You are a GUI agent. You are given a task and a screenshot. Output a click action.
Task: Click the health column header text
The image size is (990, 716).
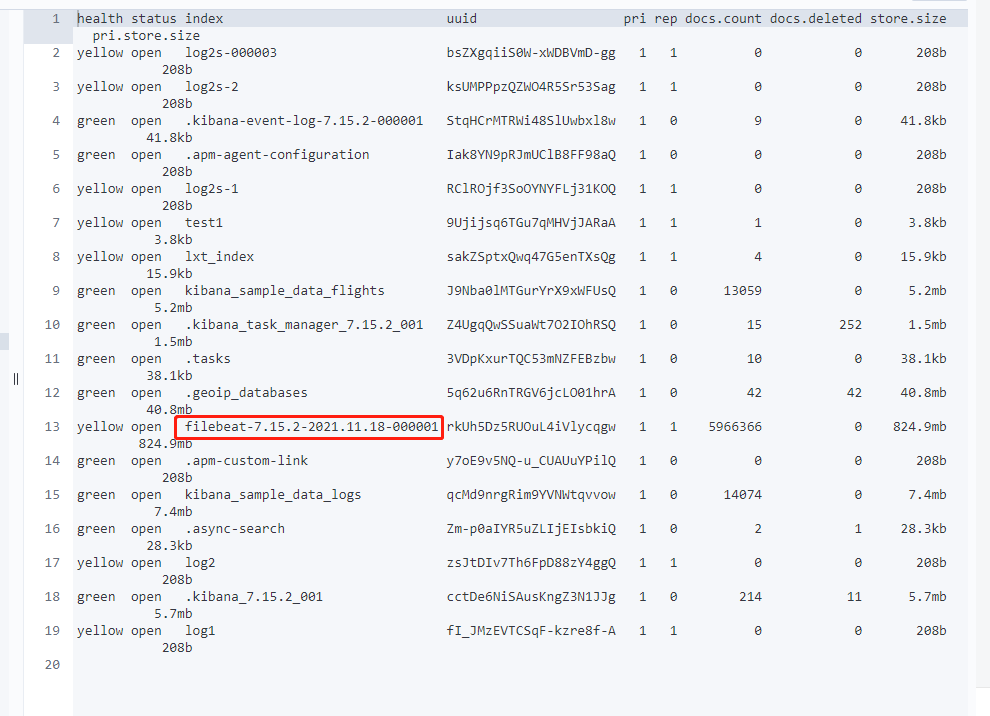point(100,19)
